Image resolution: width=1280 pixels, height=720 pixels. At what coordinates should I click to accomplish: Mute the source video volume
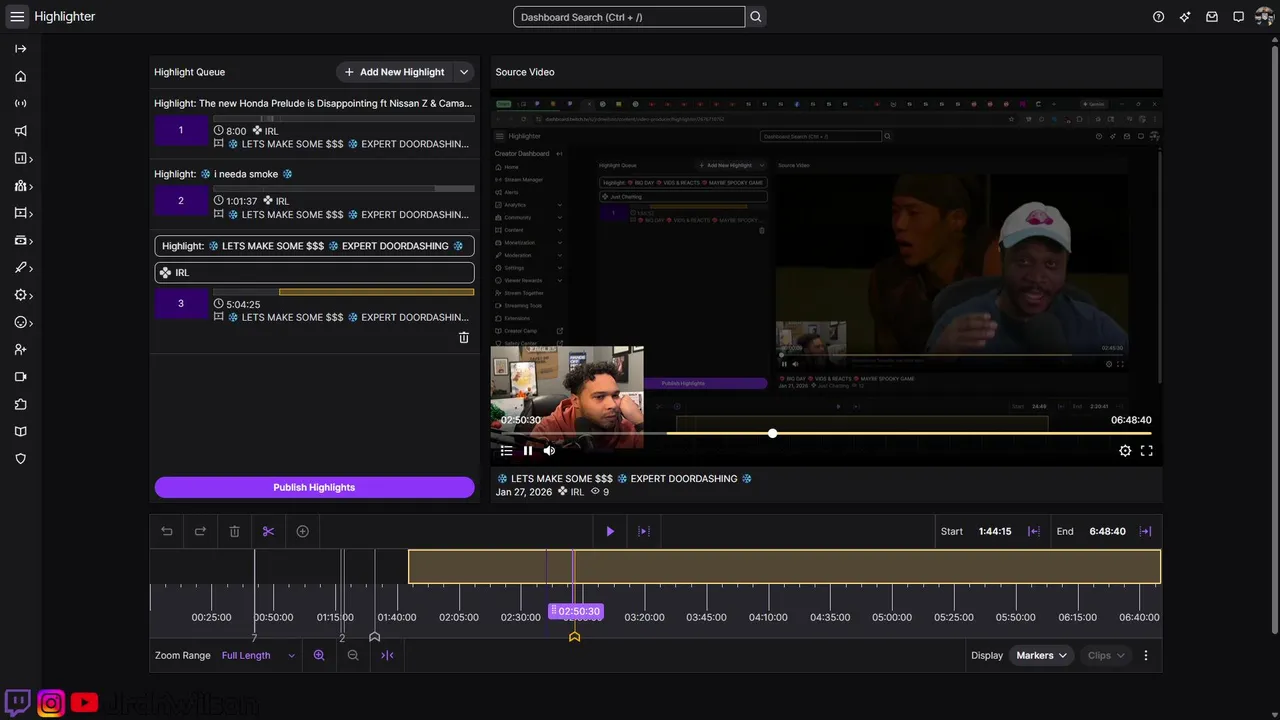[x=549, y=450]
